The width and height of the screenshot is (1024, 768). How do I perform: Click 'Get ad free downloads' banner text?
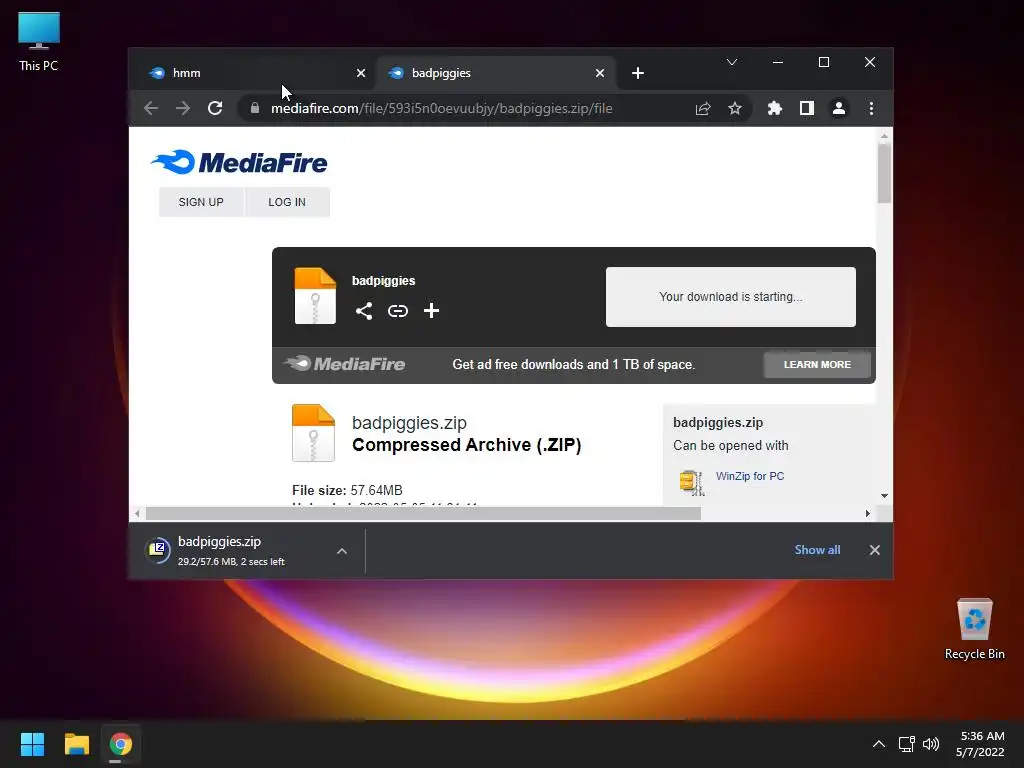tap(573, 364)
